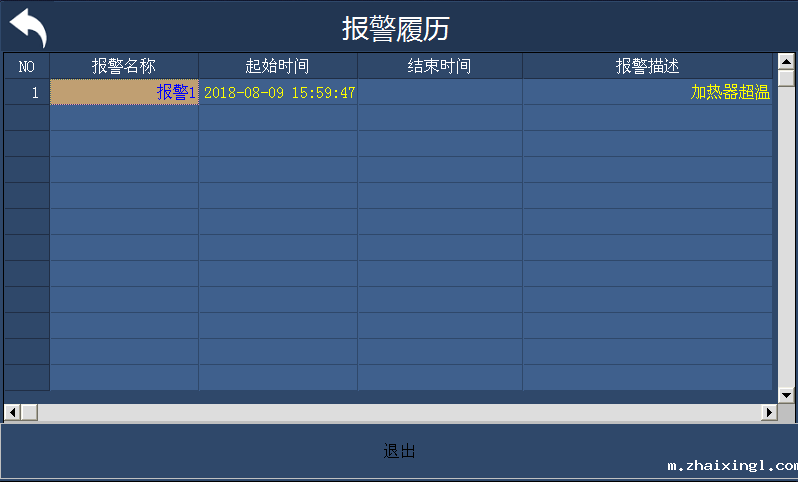798x482 pixels.
Task: Click the 报警履历 page title
Action: point(395,28)
